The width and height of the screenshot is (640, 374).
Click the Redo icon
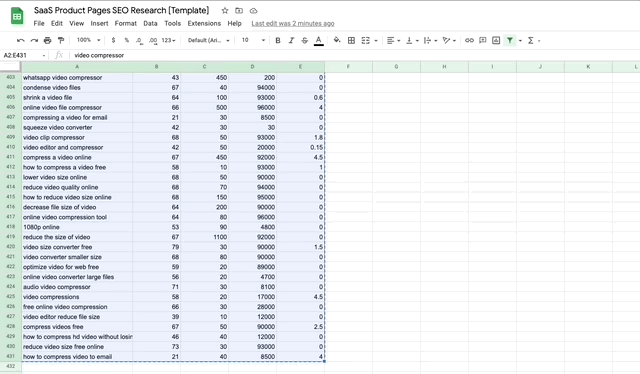click(34, 40)
